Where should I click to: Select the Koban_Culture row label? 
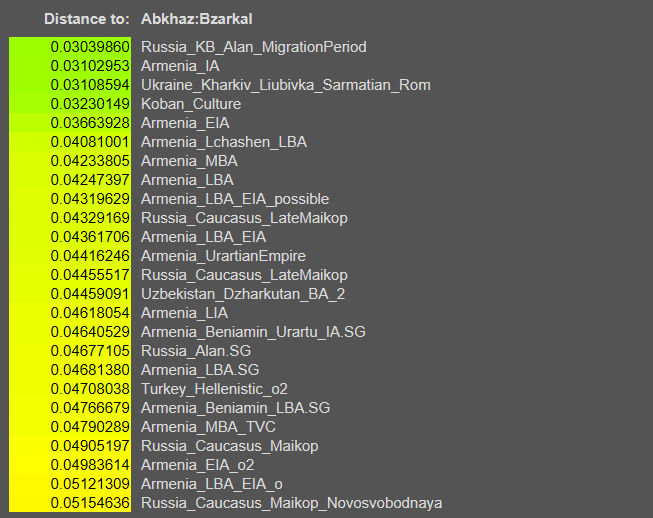pyautogui.click(x=190, y=104)
